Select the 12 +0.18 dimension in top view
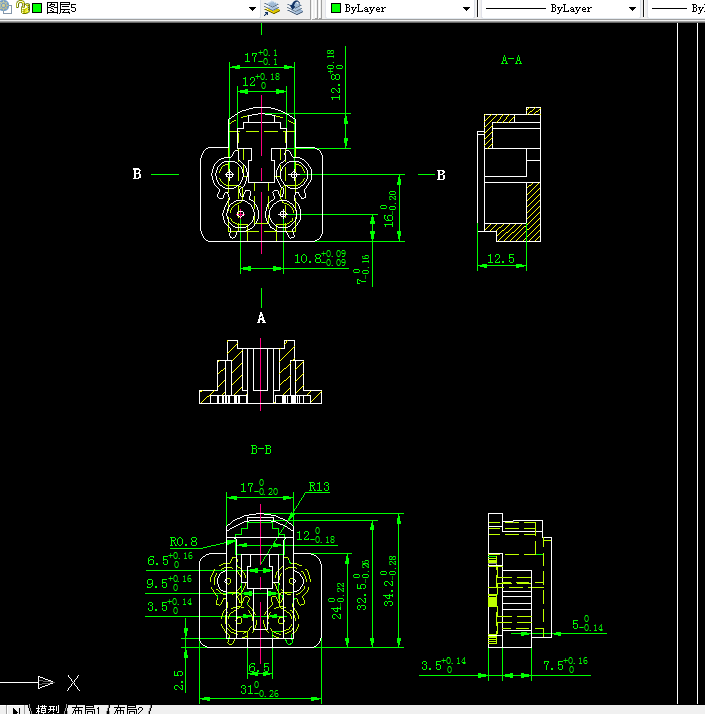Viewport: 705px width, 714px height. coord(261,81)
